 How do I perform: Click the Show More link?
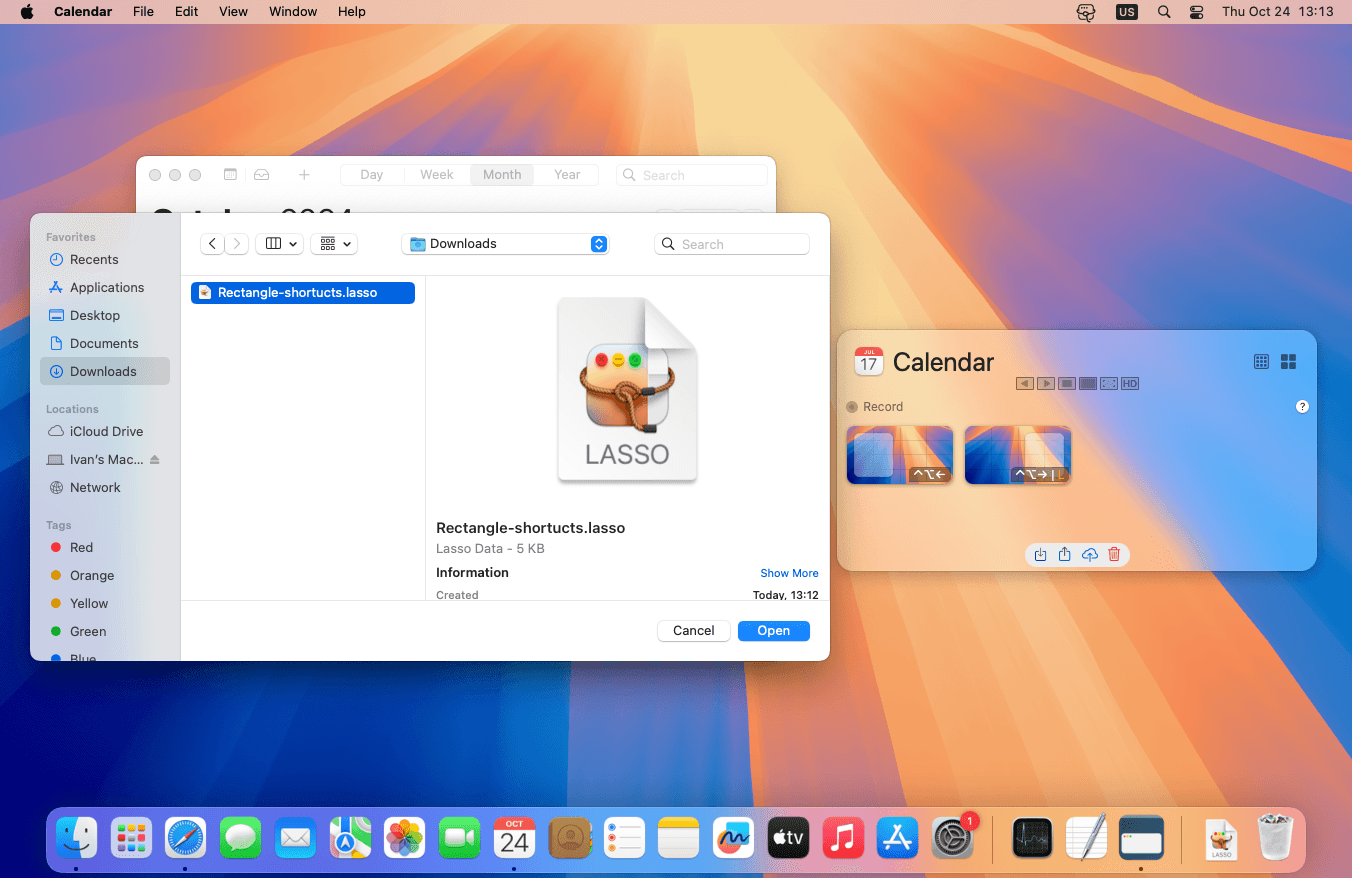tap(789, 573)
